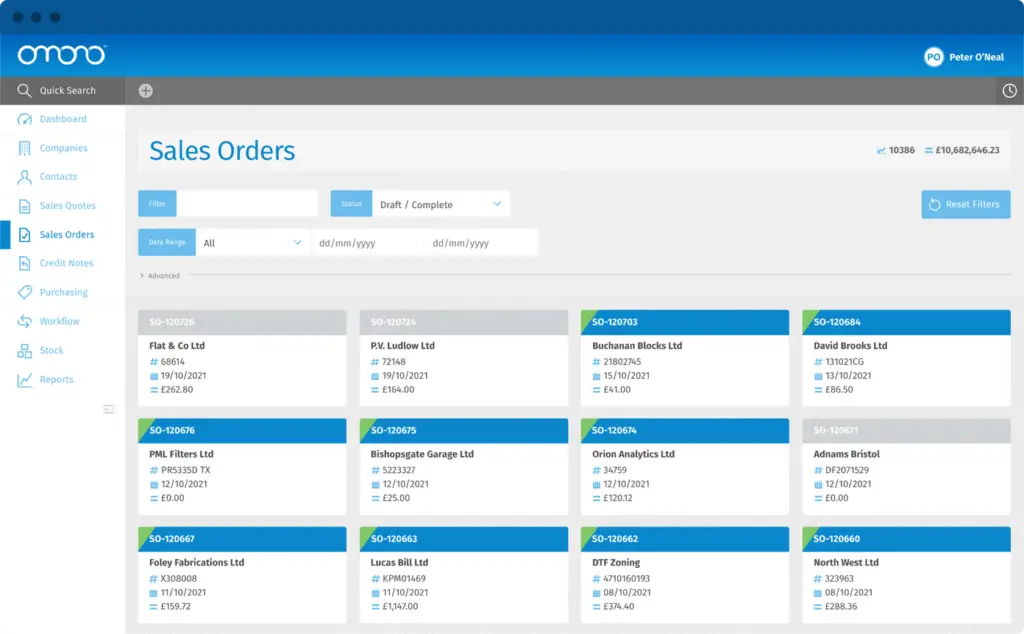This screenshot has width=1024, height=634.
Task: Open the clock history icon
Action: click(1010, 91)
